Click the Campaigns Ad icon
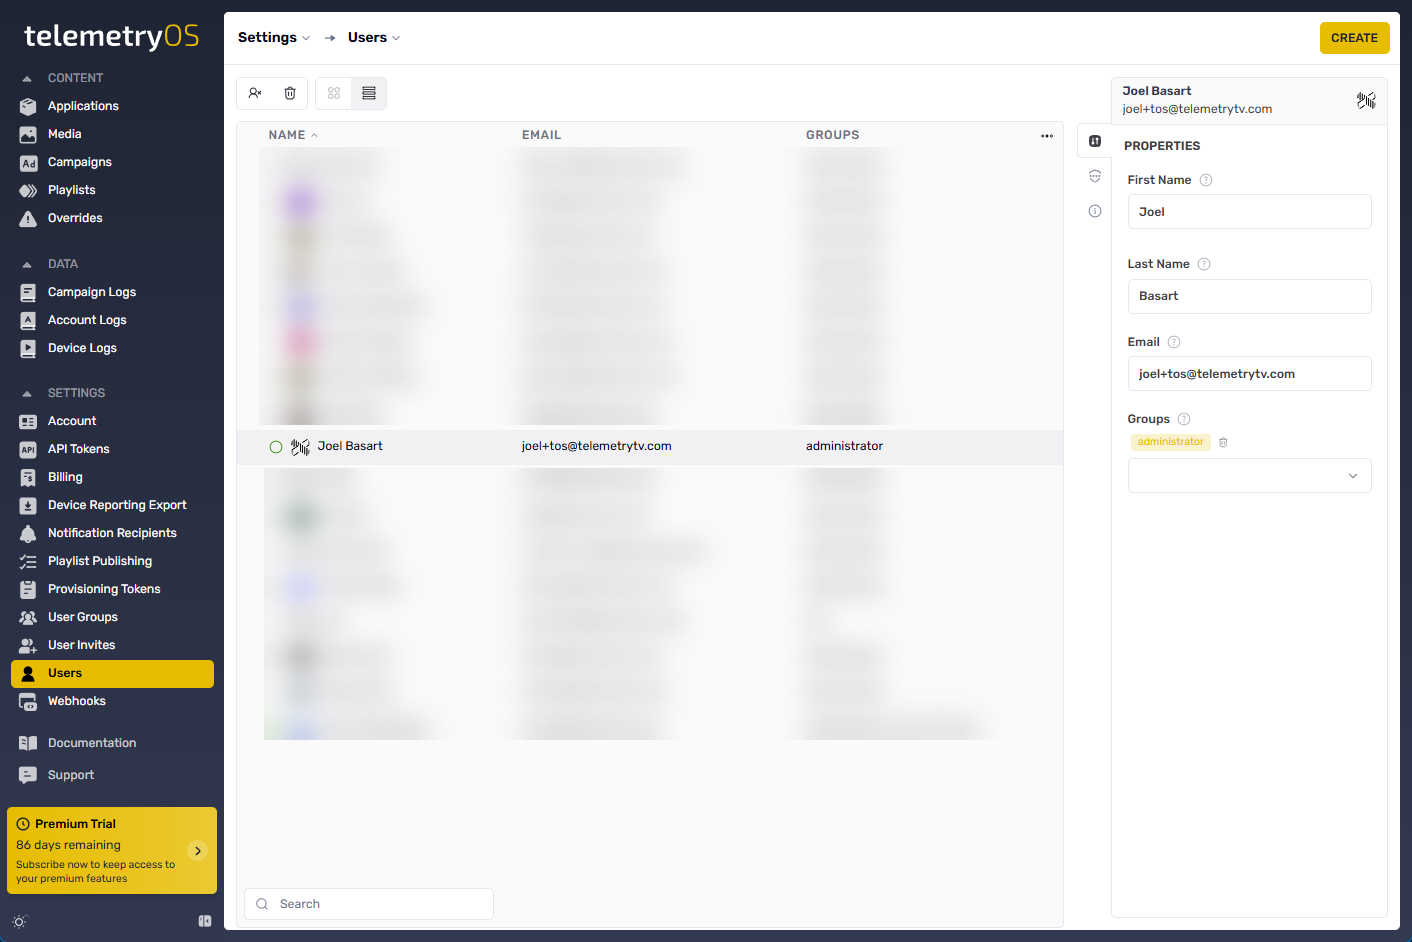The image size is (1412, 942). click(28, 162)
